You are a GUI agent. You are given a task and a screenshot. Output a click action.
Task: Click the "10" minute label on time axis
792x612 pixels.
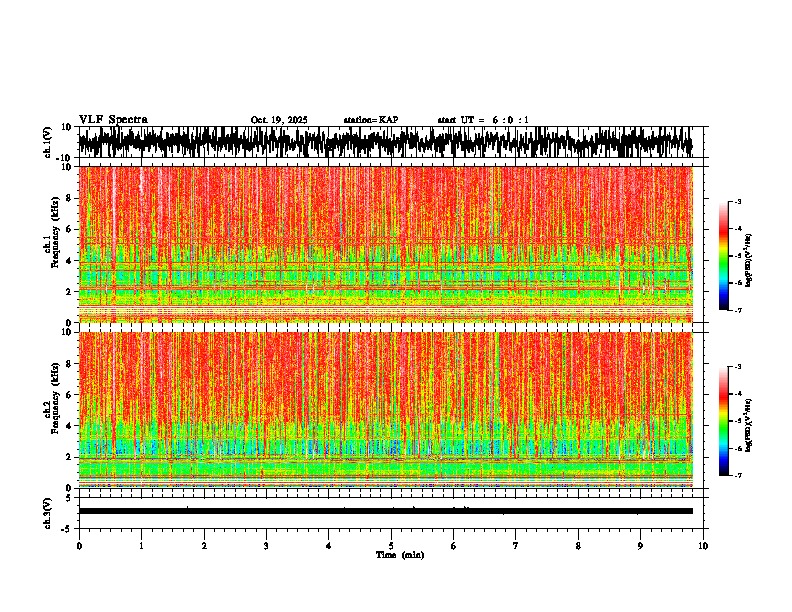(x=703, y=546)
